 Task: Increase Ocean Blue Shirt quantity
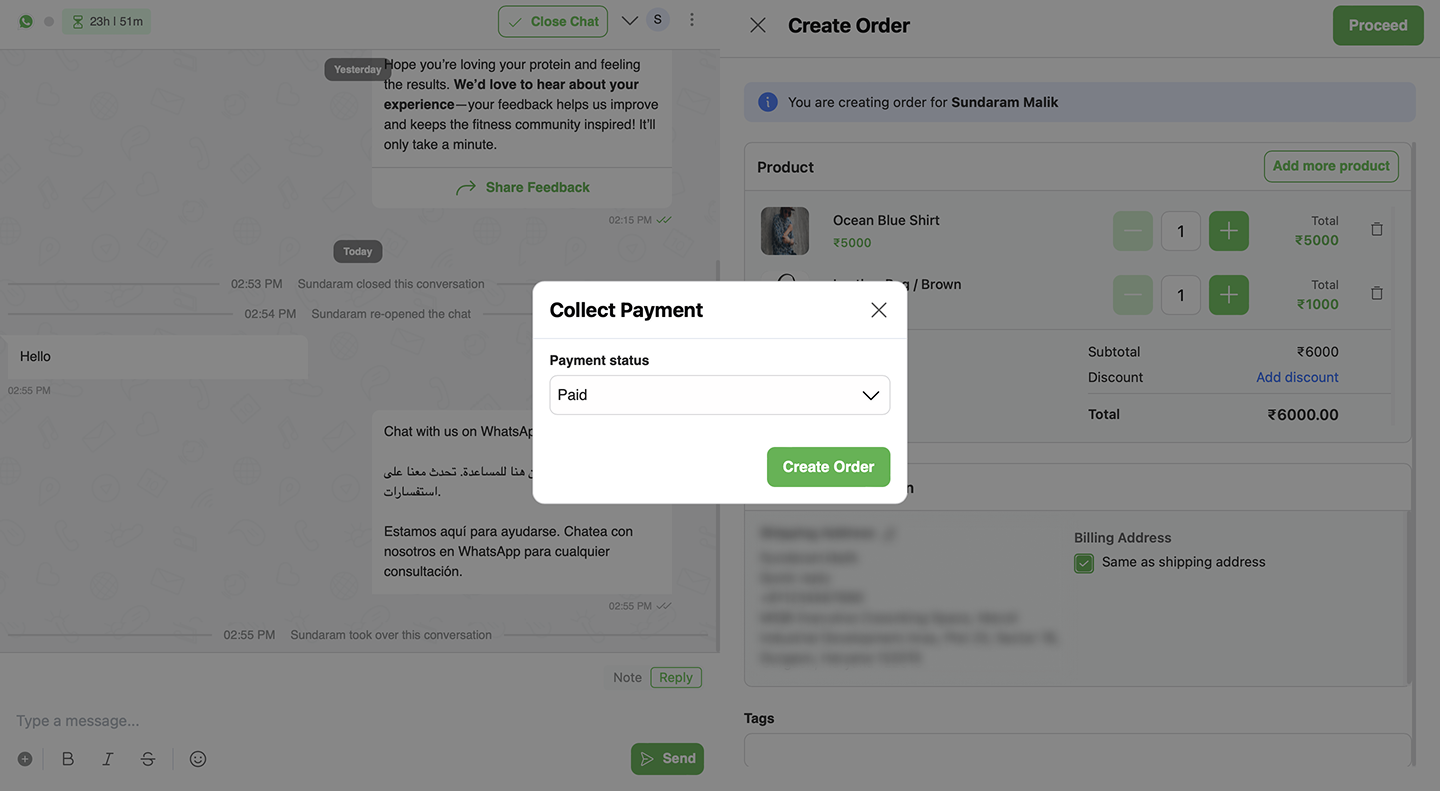pyautogui.click(x=1228, y=231)
